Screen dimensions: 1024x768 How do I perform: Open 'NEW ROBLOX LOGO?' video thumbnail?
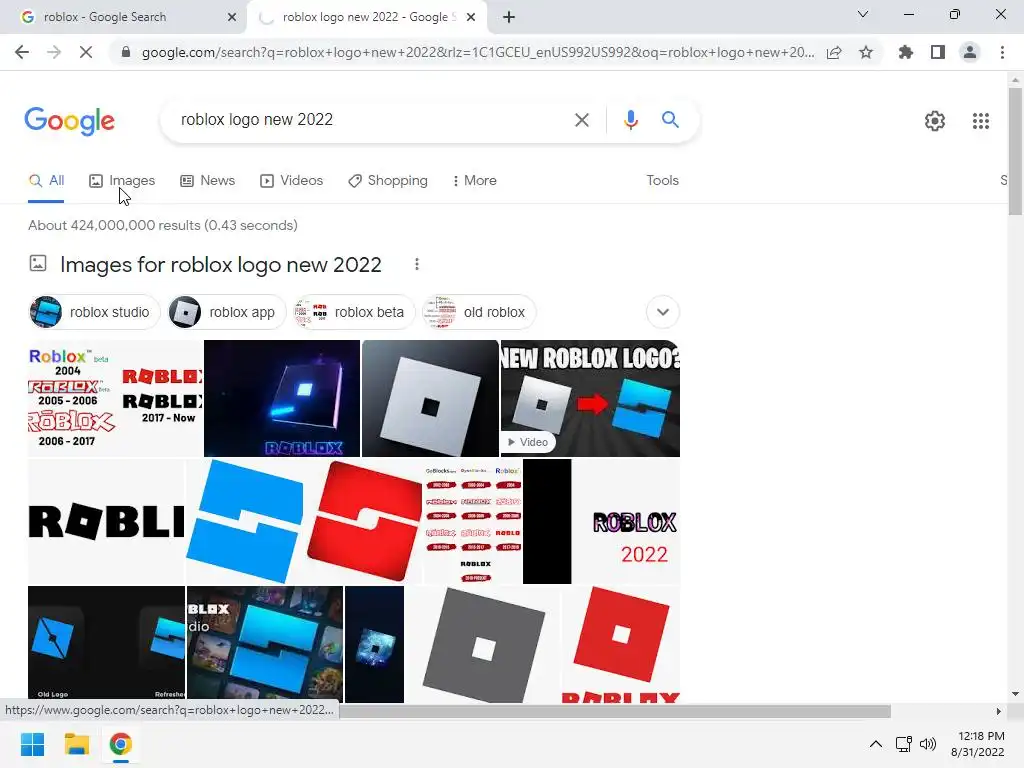tap(590, 398)
